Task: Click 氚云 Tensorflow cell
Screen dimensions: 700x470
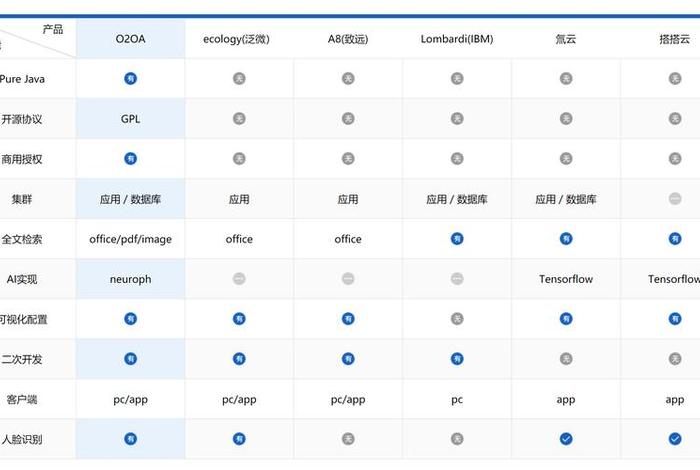Action: [x=566, y=279]
